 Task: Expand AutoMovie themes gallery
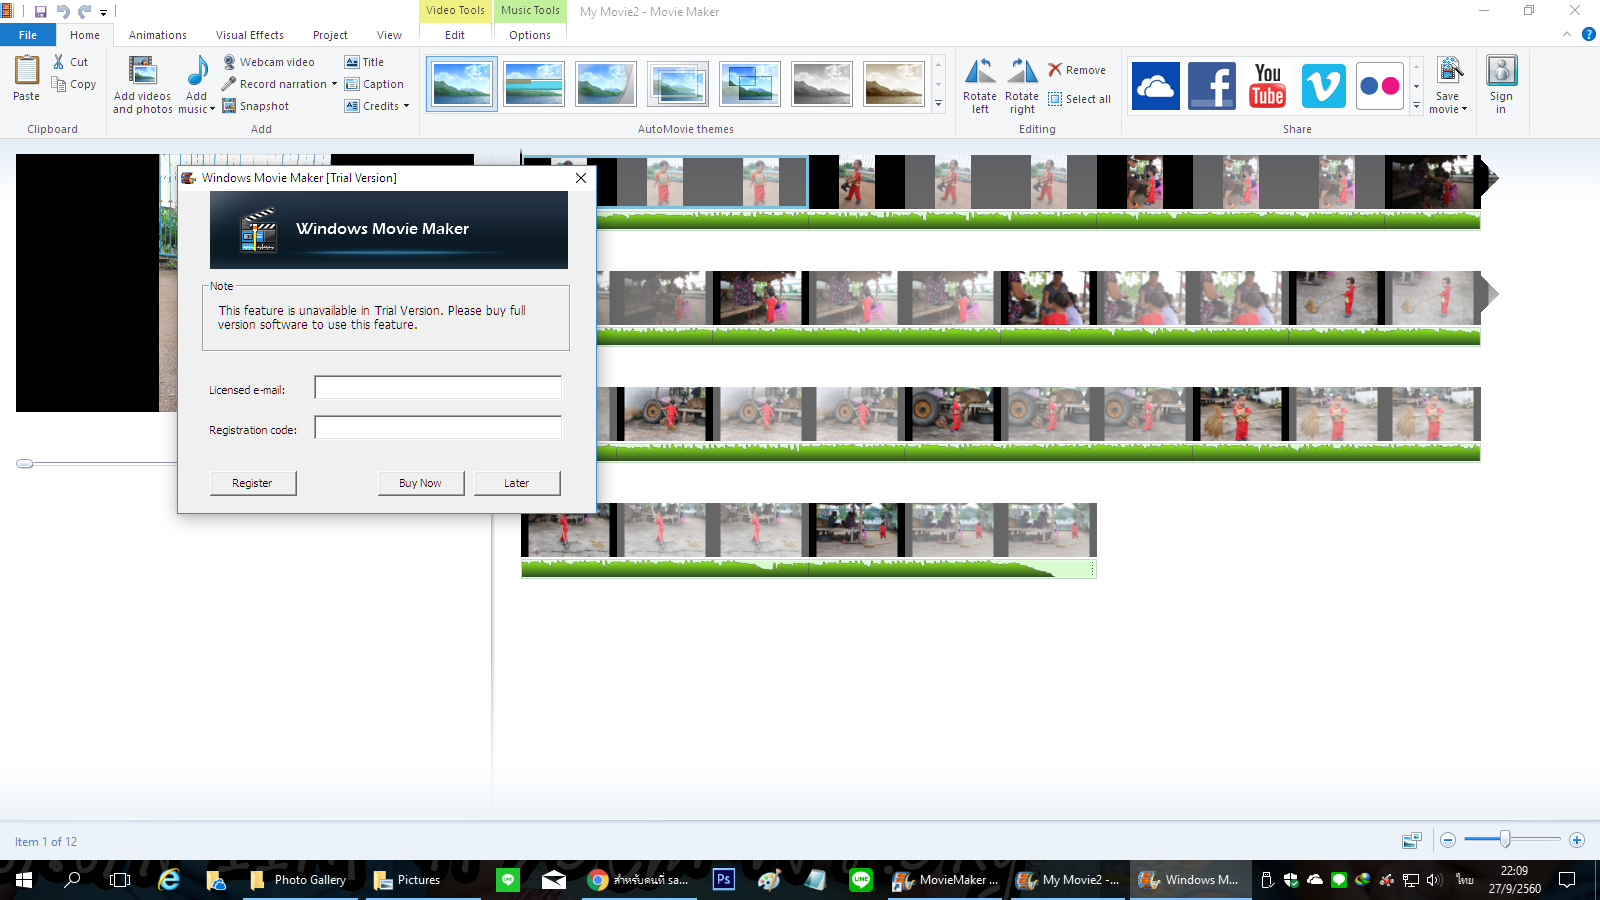pos(938,103)
